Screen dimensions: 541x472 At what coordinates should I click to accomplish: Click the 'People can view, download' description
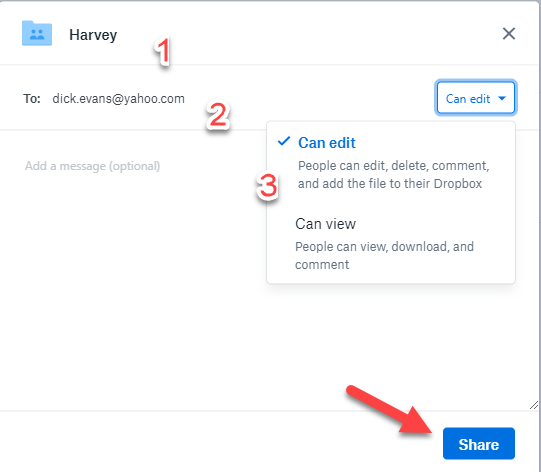coord(384,256)
